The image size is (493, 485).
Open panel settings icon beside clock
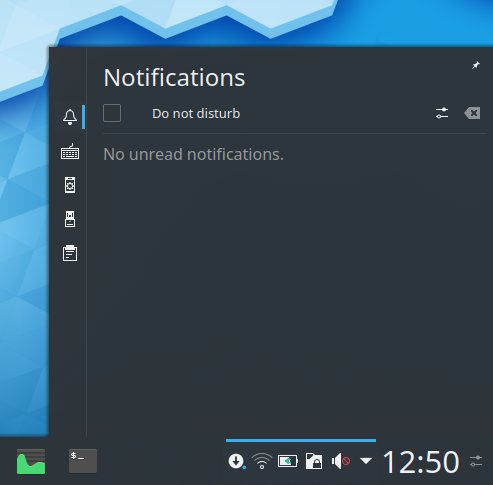(476, 461)
